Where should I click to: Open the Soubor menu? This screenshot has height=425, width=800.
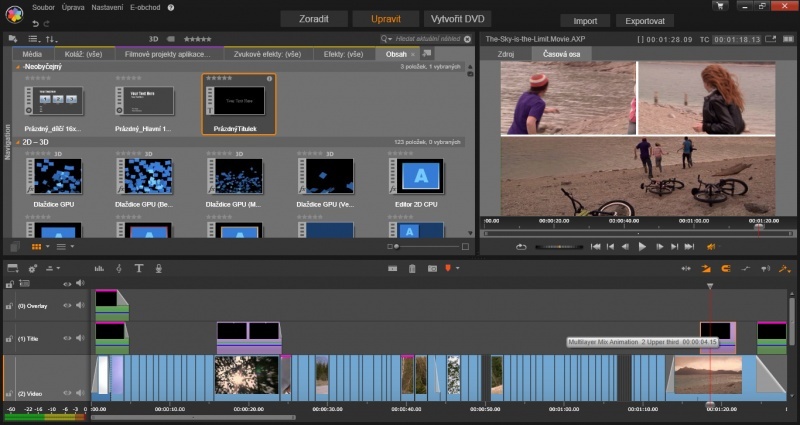pos(43,7)
